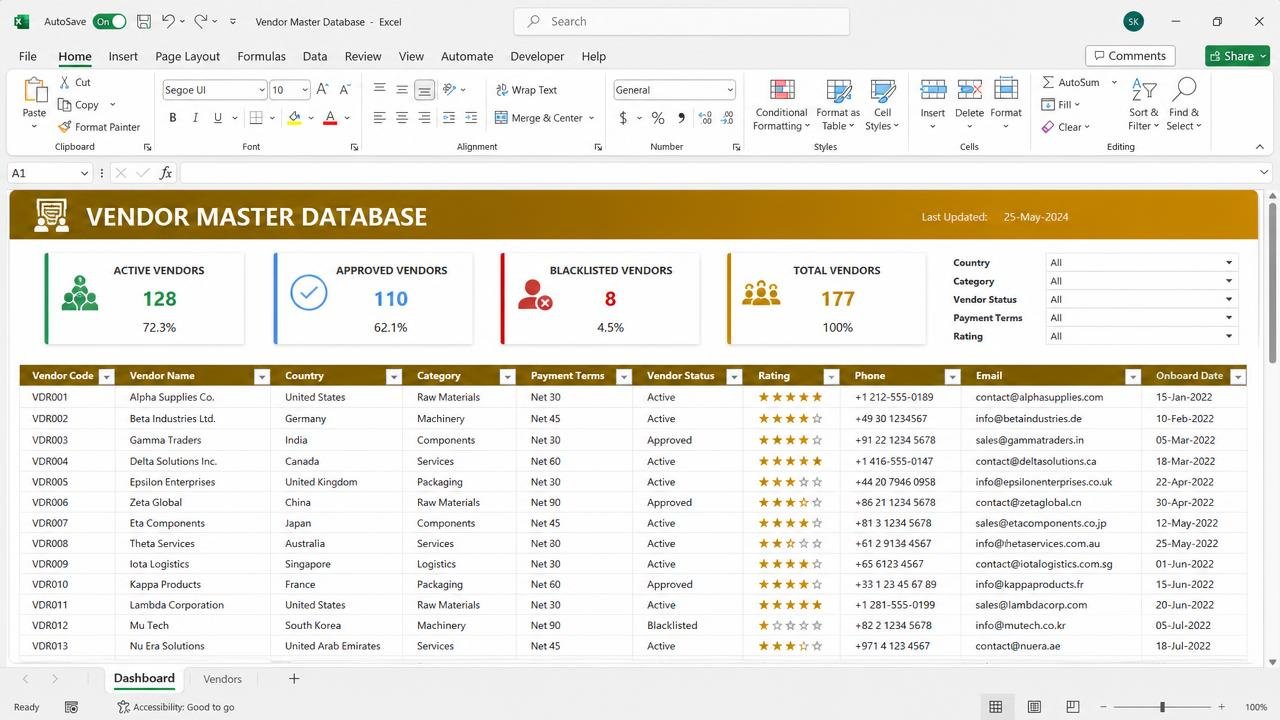Click the Search box in title bar

point(681,21)
